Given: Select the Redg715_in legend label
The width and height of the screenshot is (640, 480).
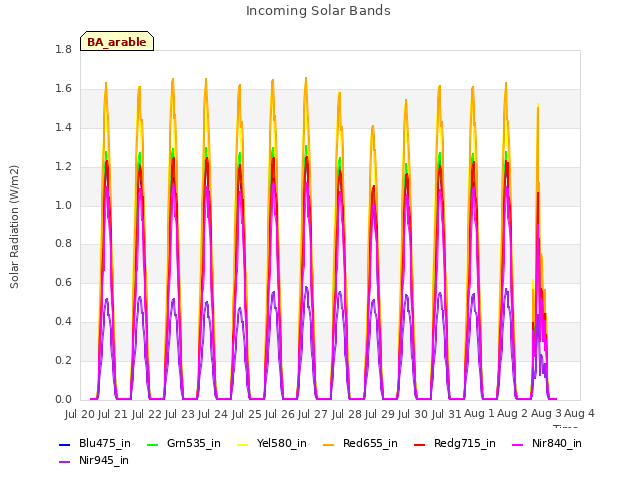Looking at the screenshot, I should point(465,443).
